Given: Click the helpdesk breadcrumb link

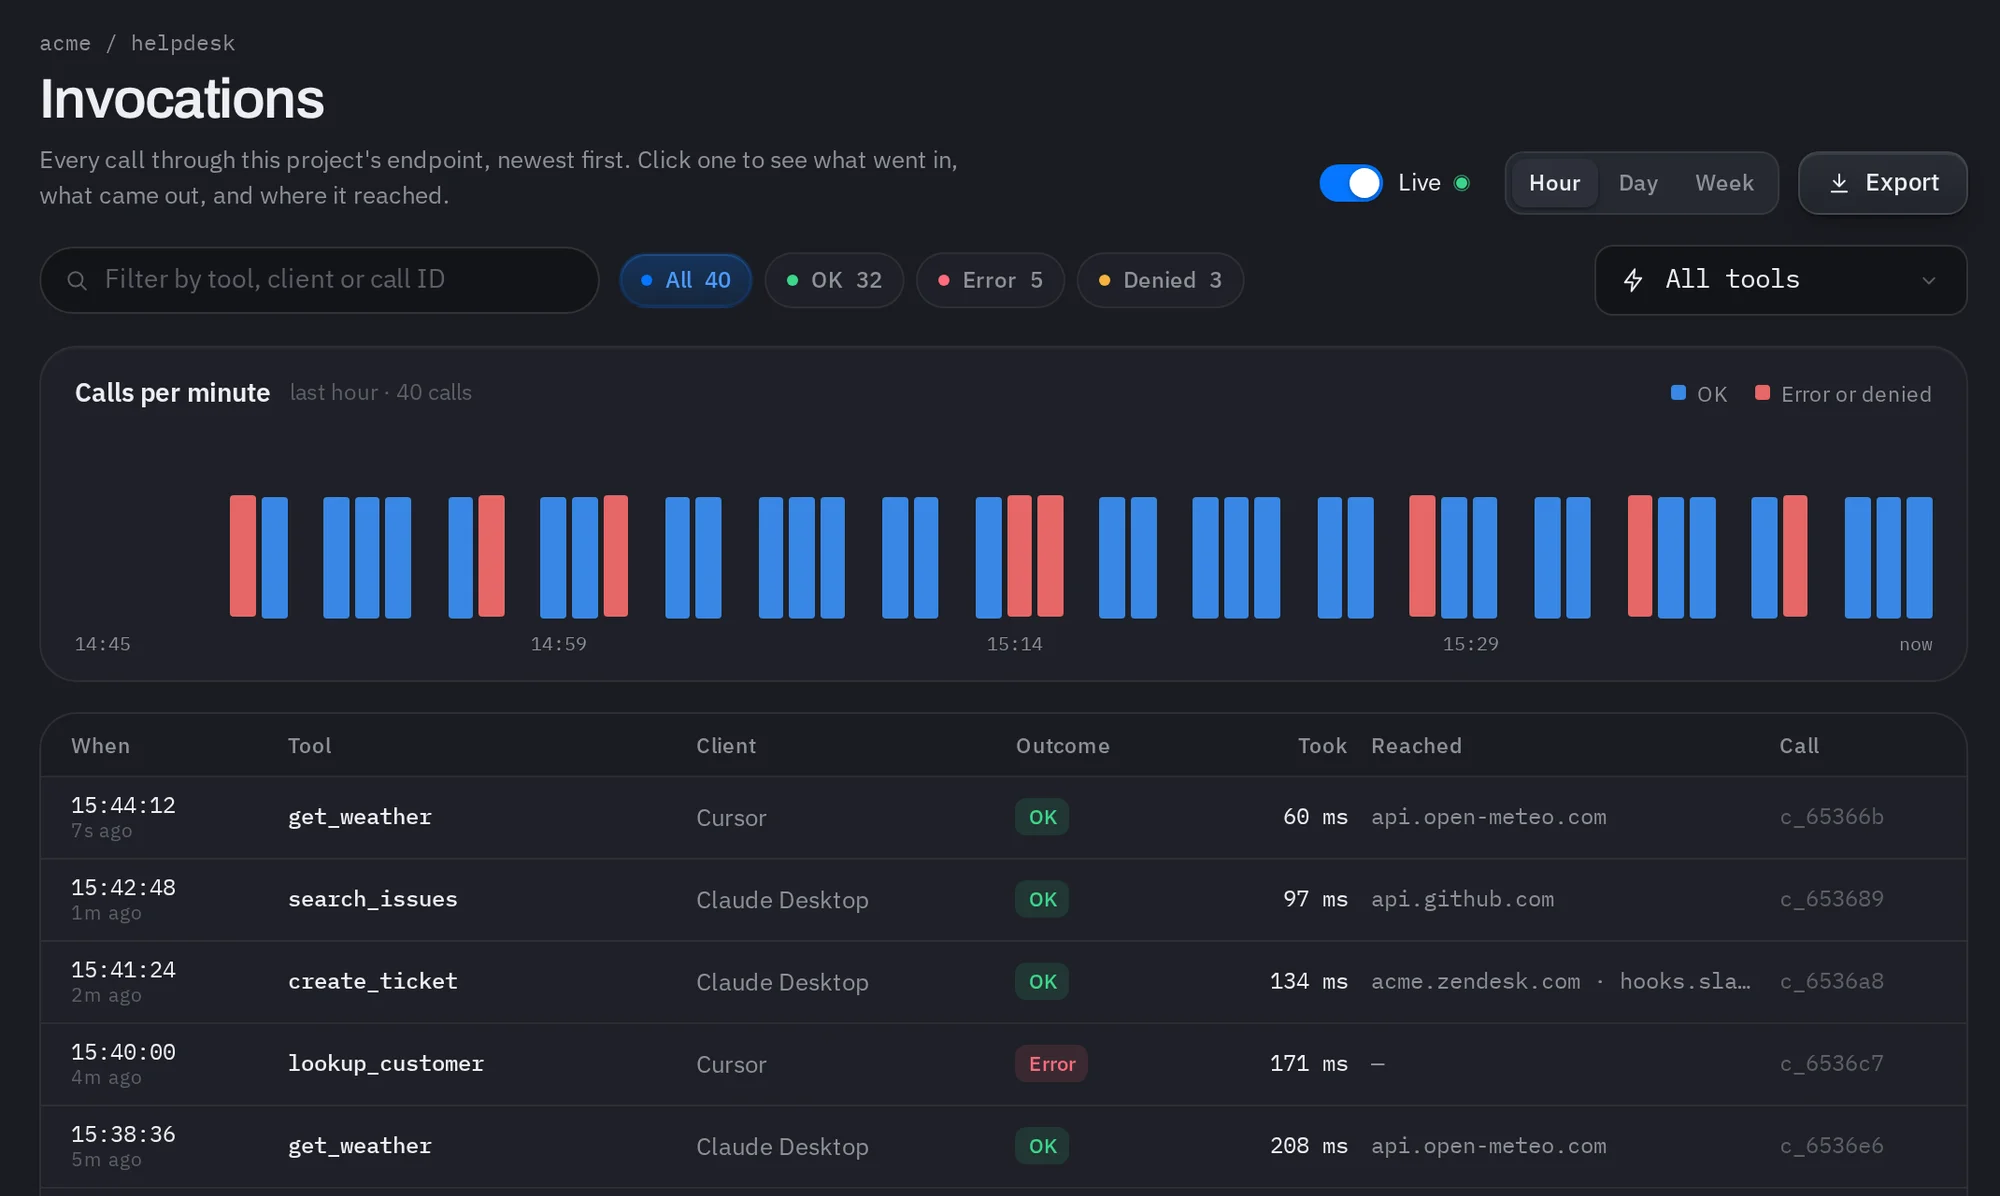Looking at the screenshot, I should coord(183,43).
